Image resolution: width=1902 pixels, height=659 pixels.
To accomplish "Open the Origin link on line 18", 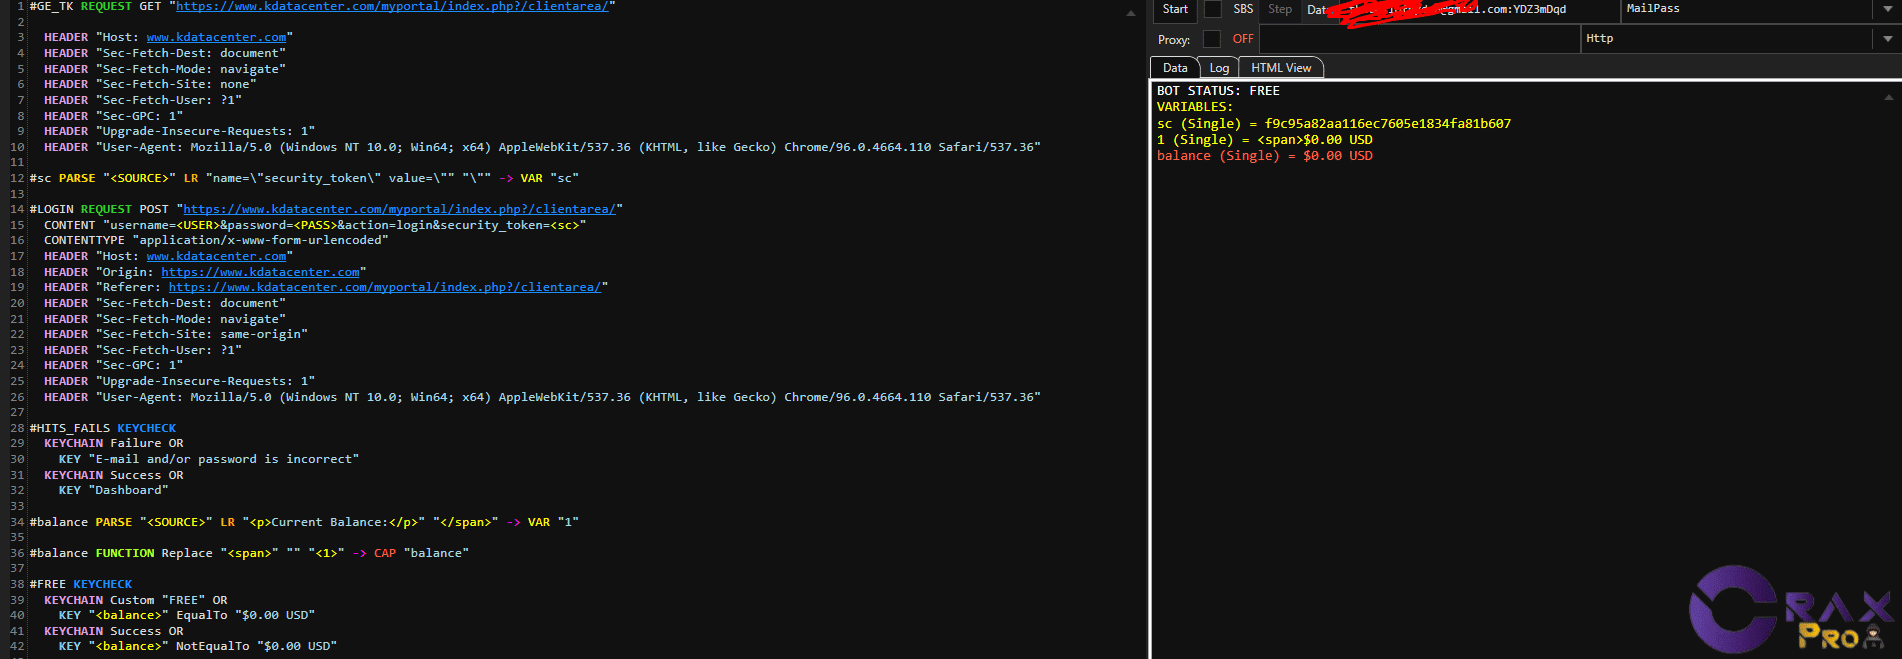I will pos(260,272).
